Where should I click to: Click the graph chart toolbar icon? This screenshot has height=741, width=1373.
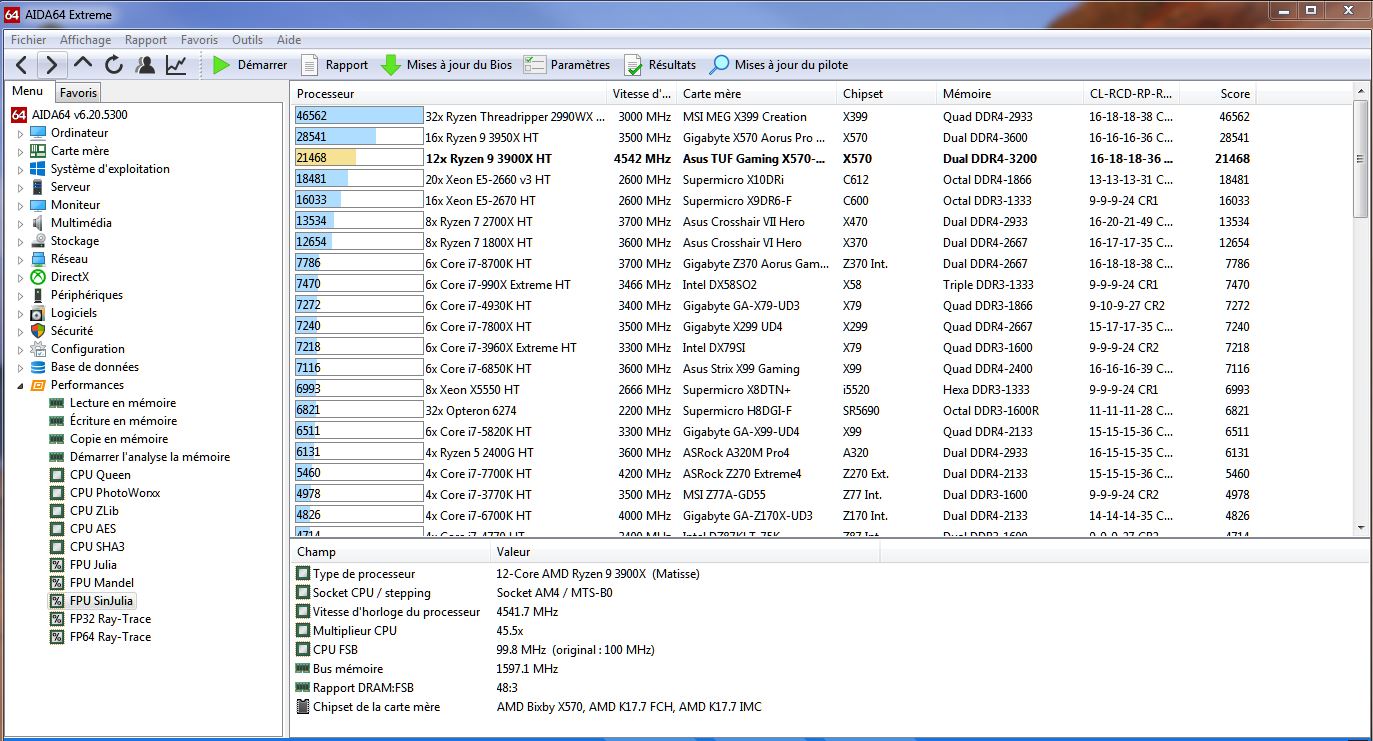pos(176,65)
